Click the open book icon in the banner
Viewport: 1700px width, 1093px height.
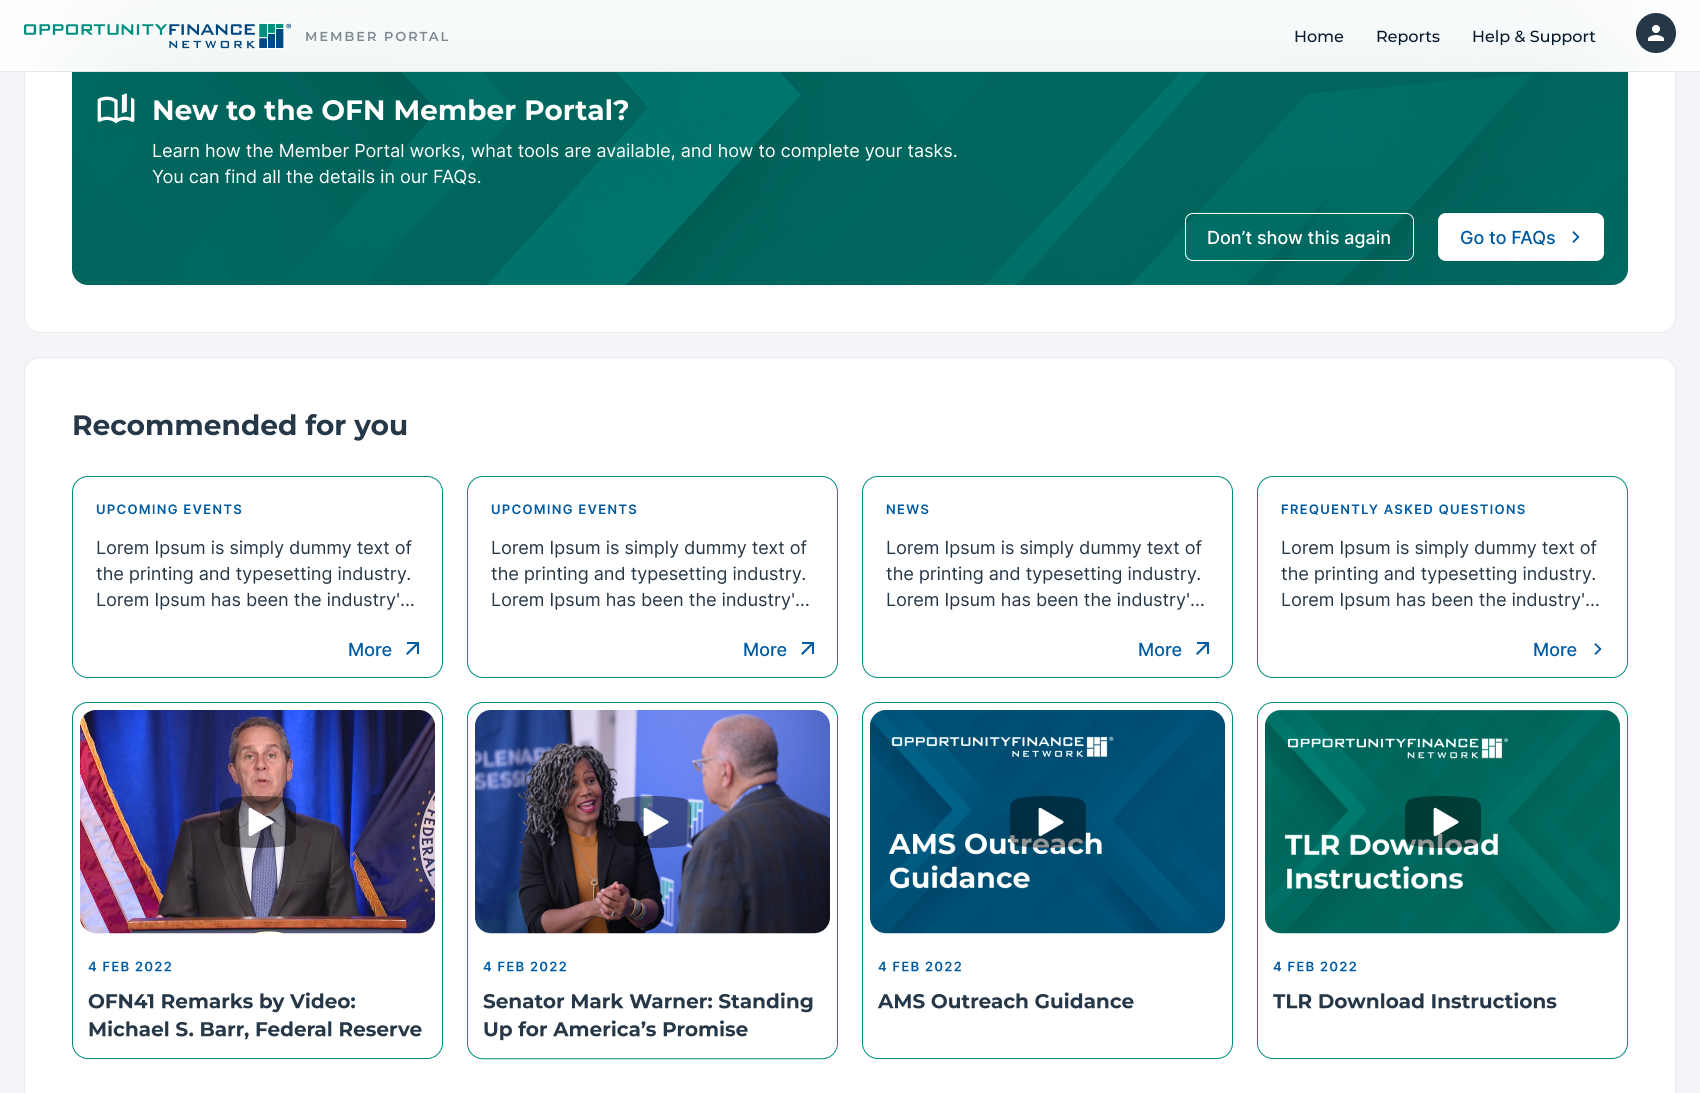(116, 108)
